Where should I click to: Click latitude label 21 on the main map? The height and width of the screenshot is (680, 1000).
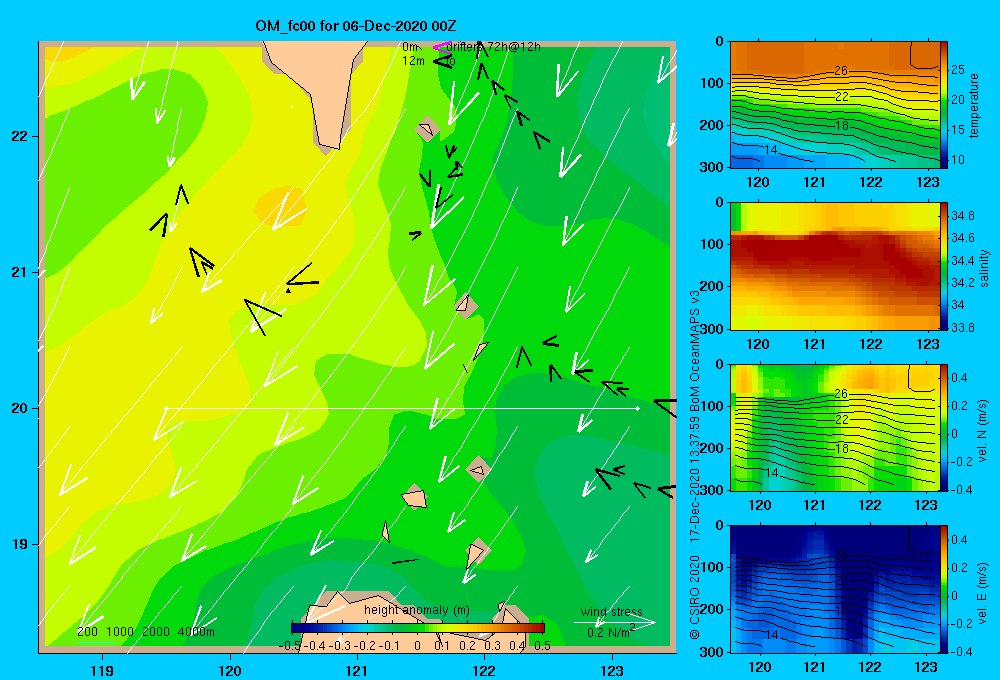20,272
